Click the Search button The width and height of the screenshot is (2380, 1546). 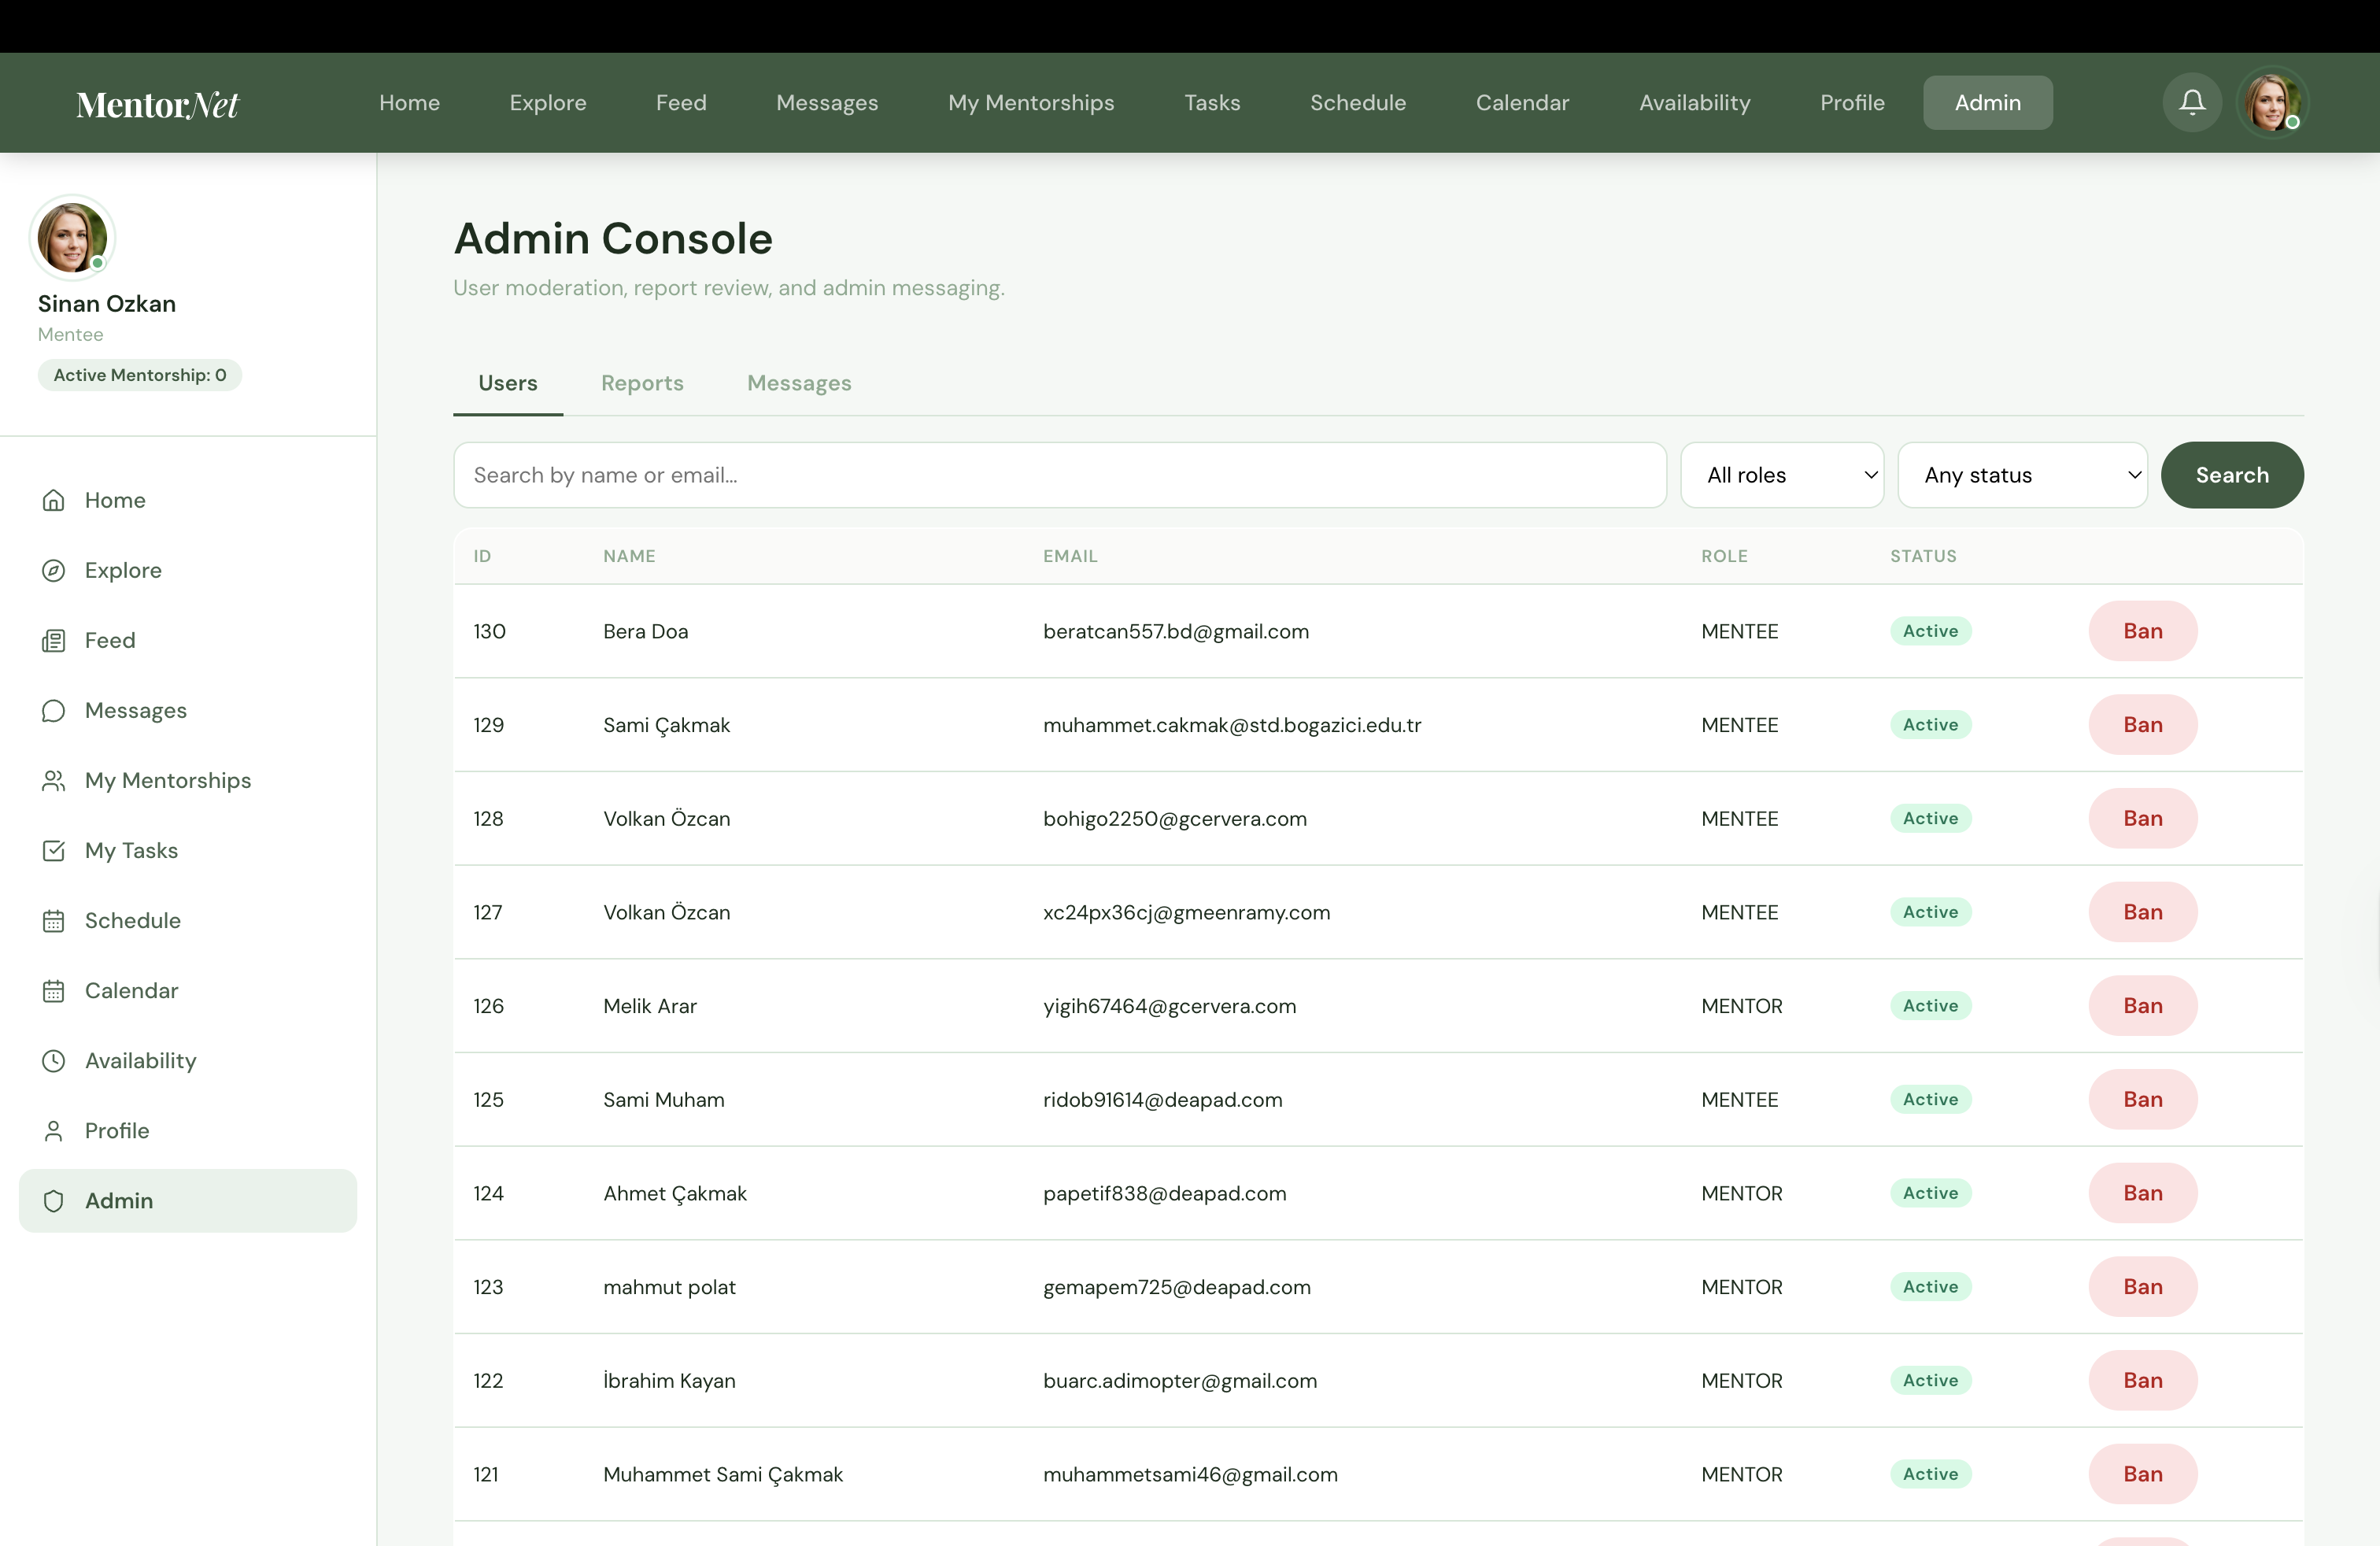pos(2232,475)
